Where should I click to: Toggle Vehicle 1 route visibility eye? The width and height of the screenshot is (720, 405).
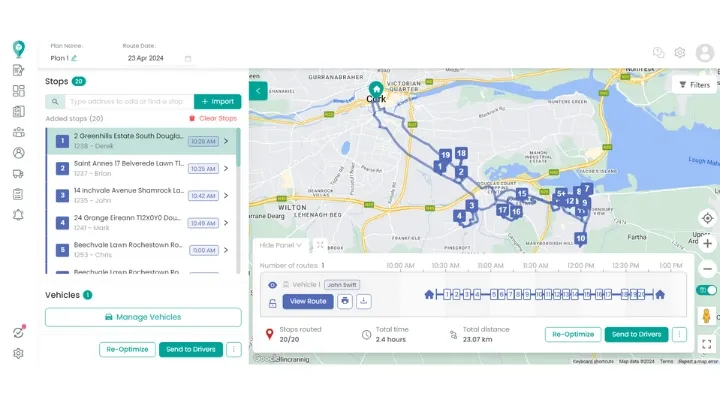pyautogui.click(x=272, y=284)
